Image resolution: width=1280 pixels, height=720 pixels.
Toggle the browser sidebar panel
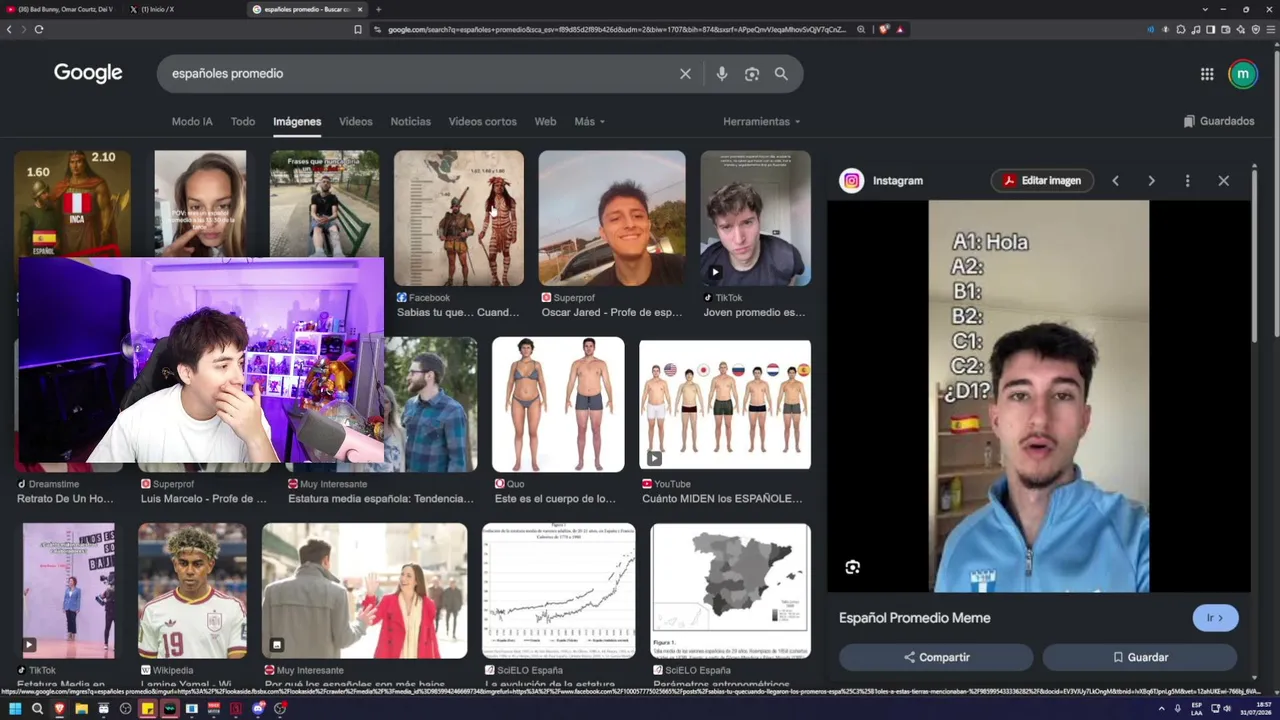(x=1211, y=29)
